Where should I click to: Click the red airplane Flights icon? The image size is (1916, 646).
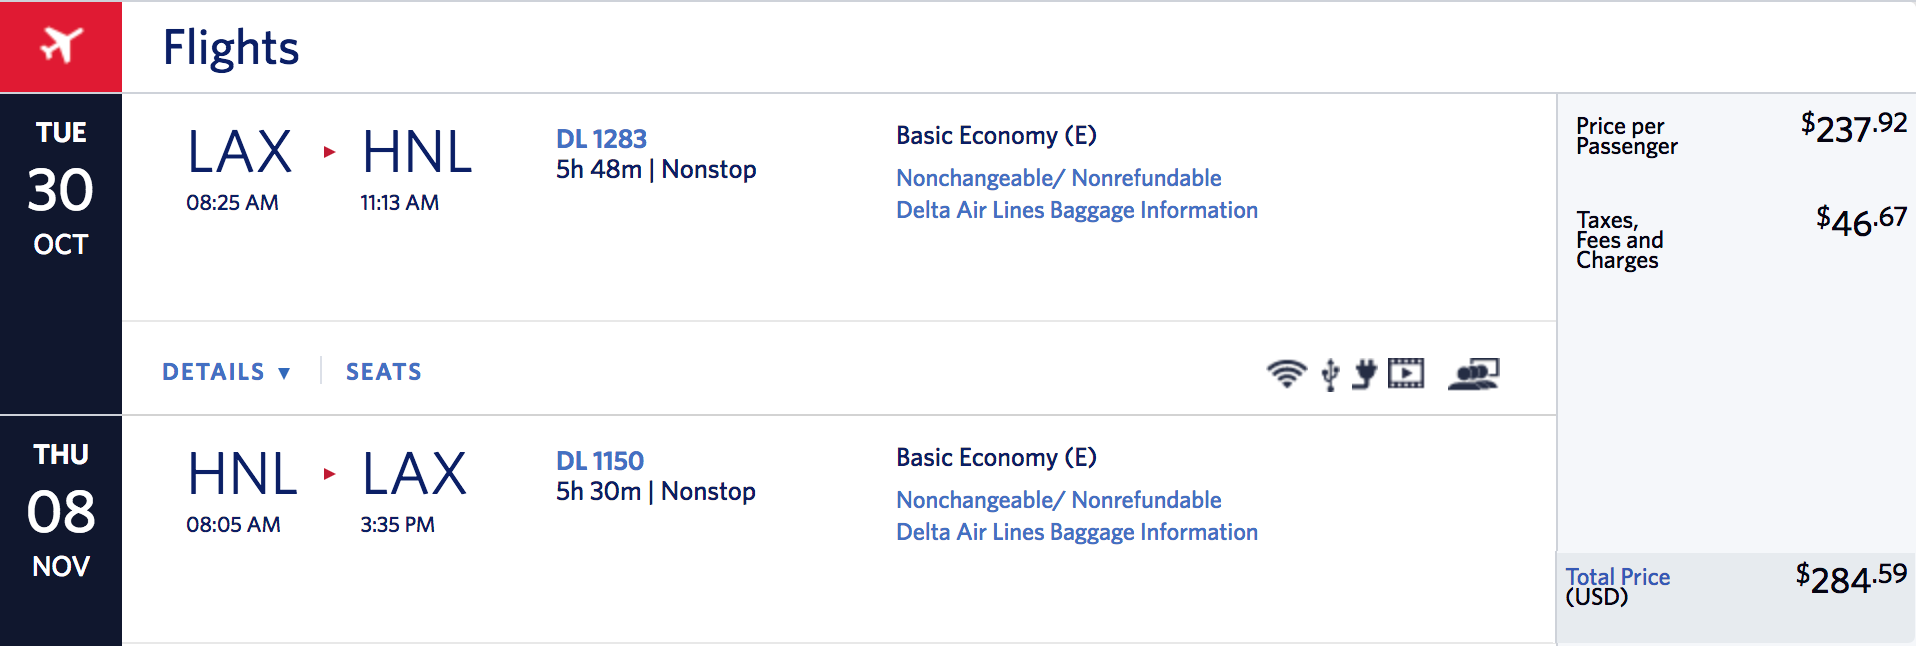[x=61, y=46]
